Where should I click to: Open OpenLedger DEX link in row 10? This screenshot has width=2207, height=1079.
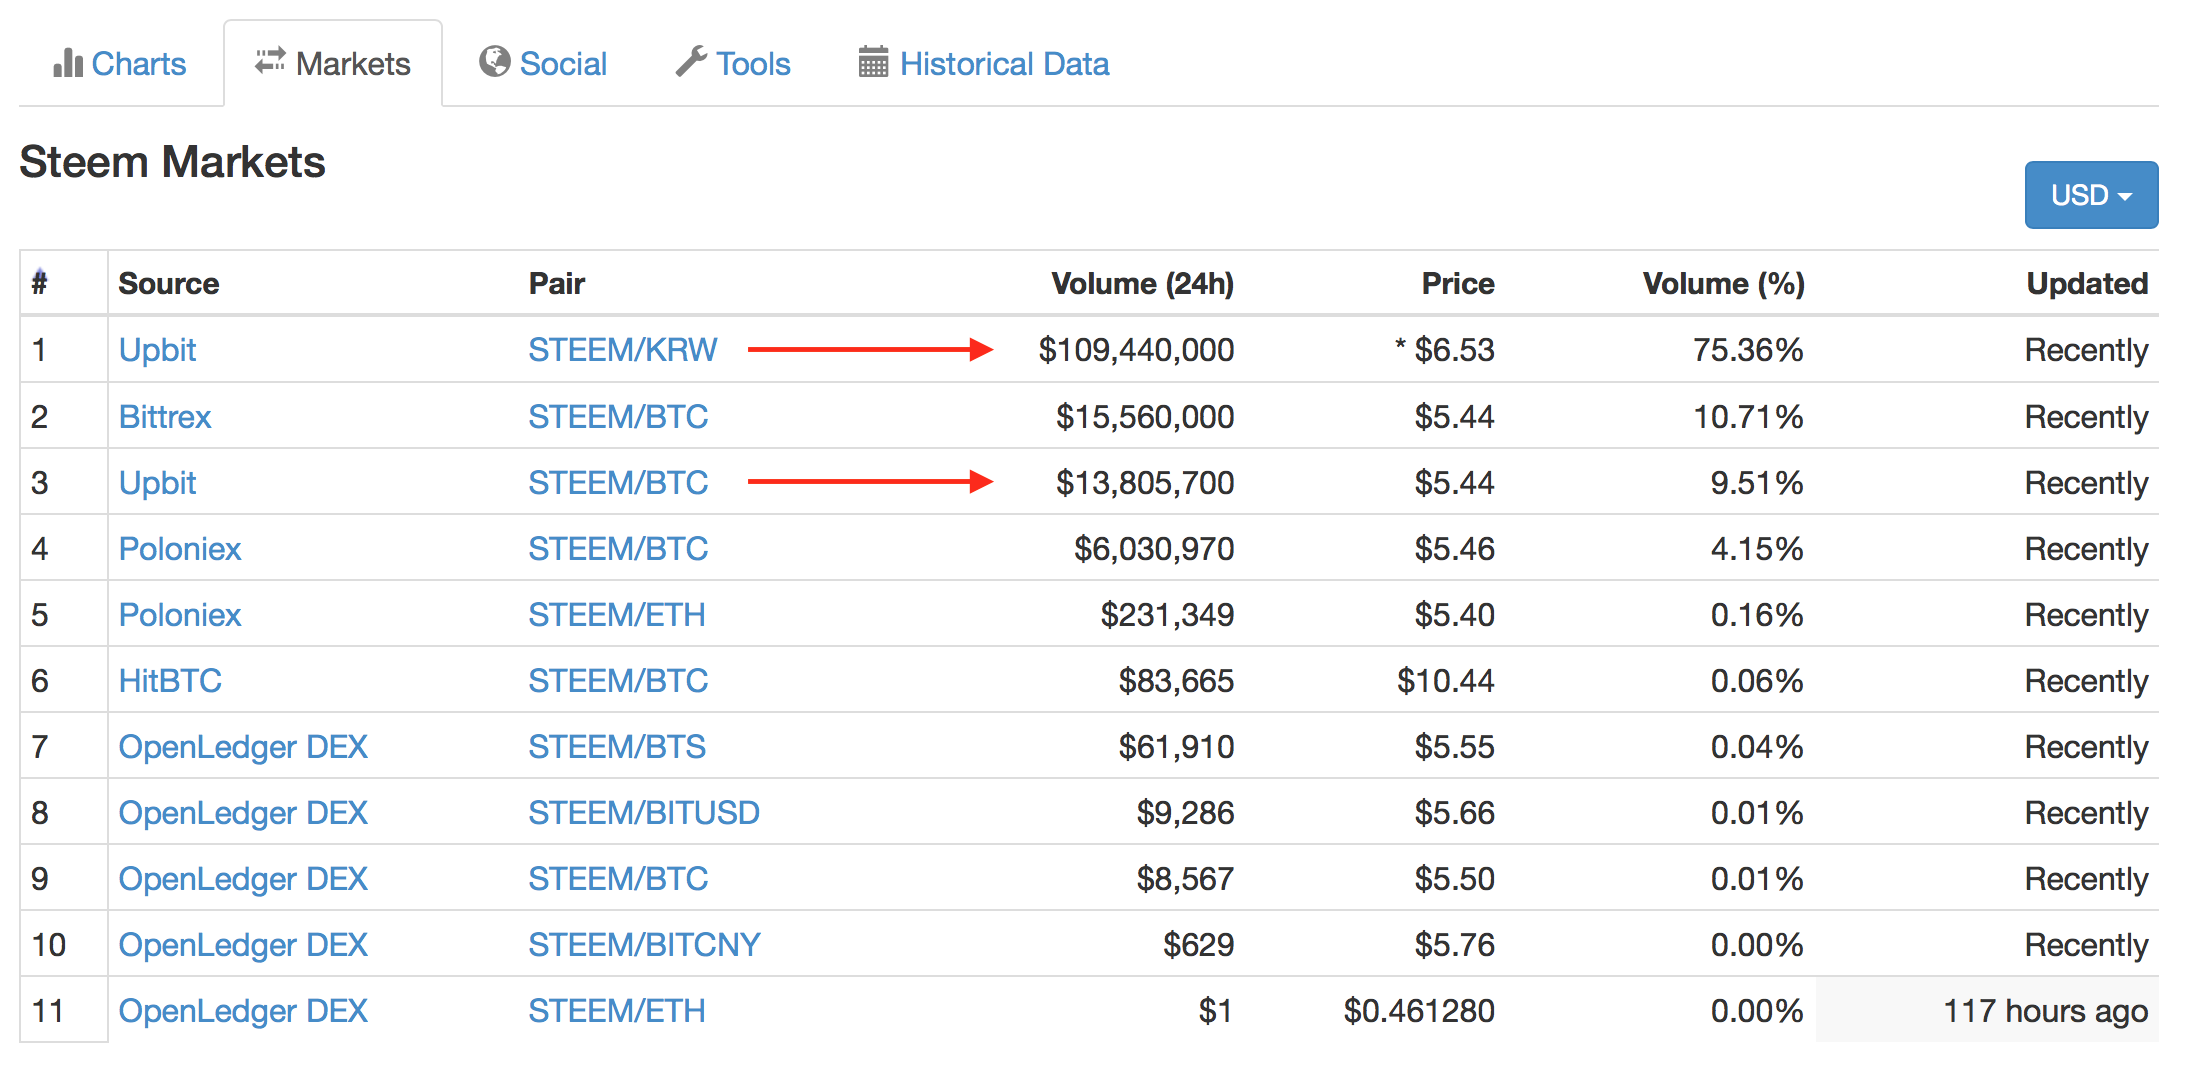pos(243,945)
